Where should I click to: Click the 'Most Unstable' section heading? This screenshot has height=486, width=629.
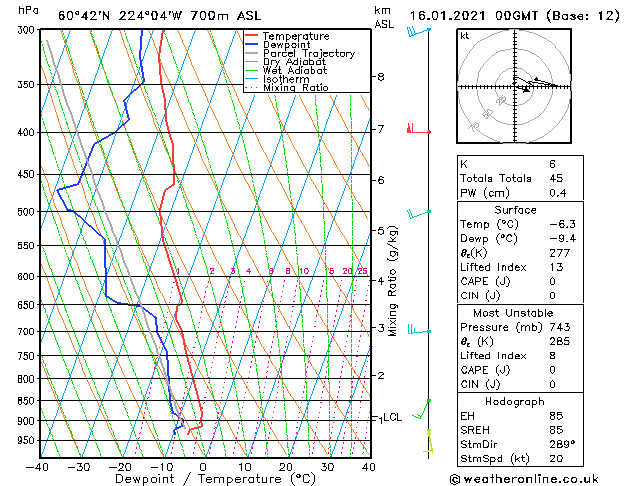click(513, 313)
